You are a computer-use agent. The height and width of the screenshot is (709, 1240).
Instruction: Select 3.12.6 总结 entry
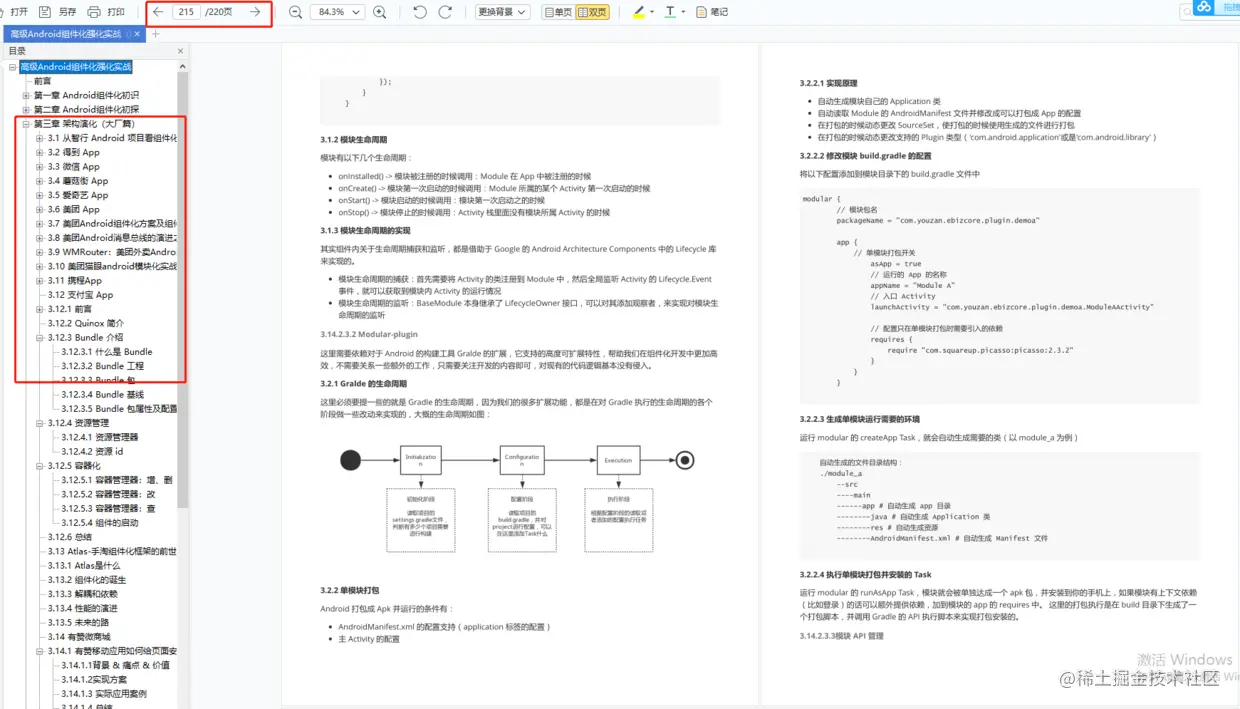[70, 537]
